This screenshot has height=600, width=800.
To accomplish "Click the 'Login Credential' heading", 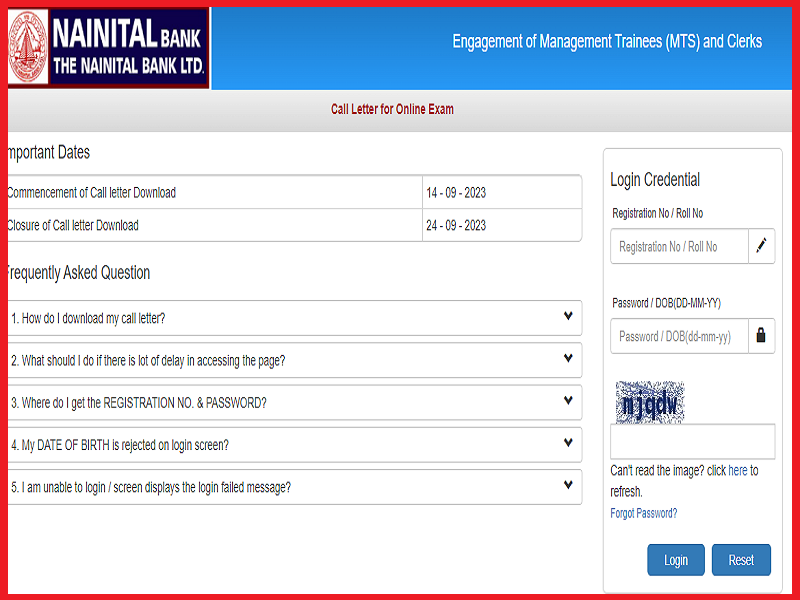I will pyautogui.click(x=655, y=180).
